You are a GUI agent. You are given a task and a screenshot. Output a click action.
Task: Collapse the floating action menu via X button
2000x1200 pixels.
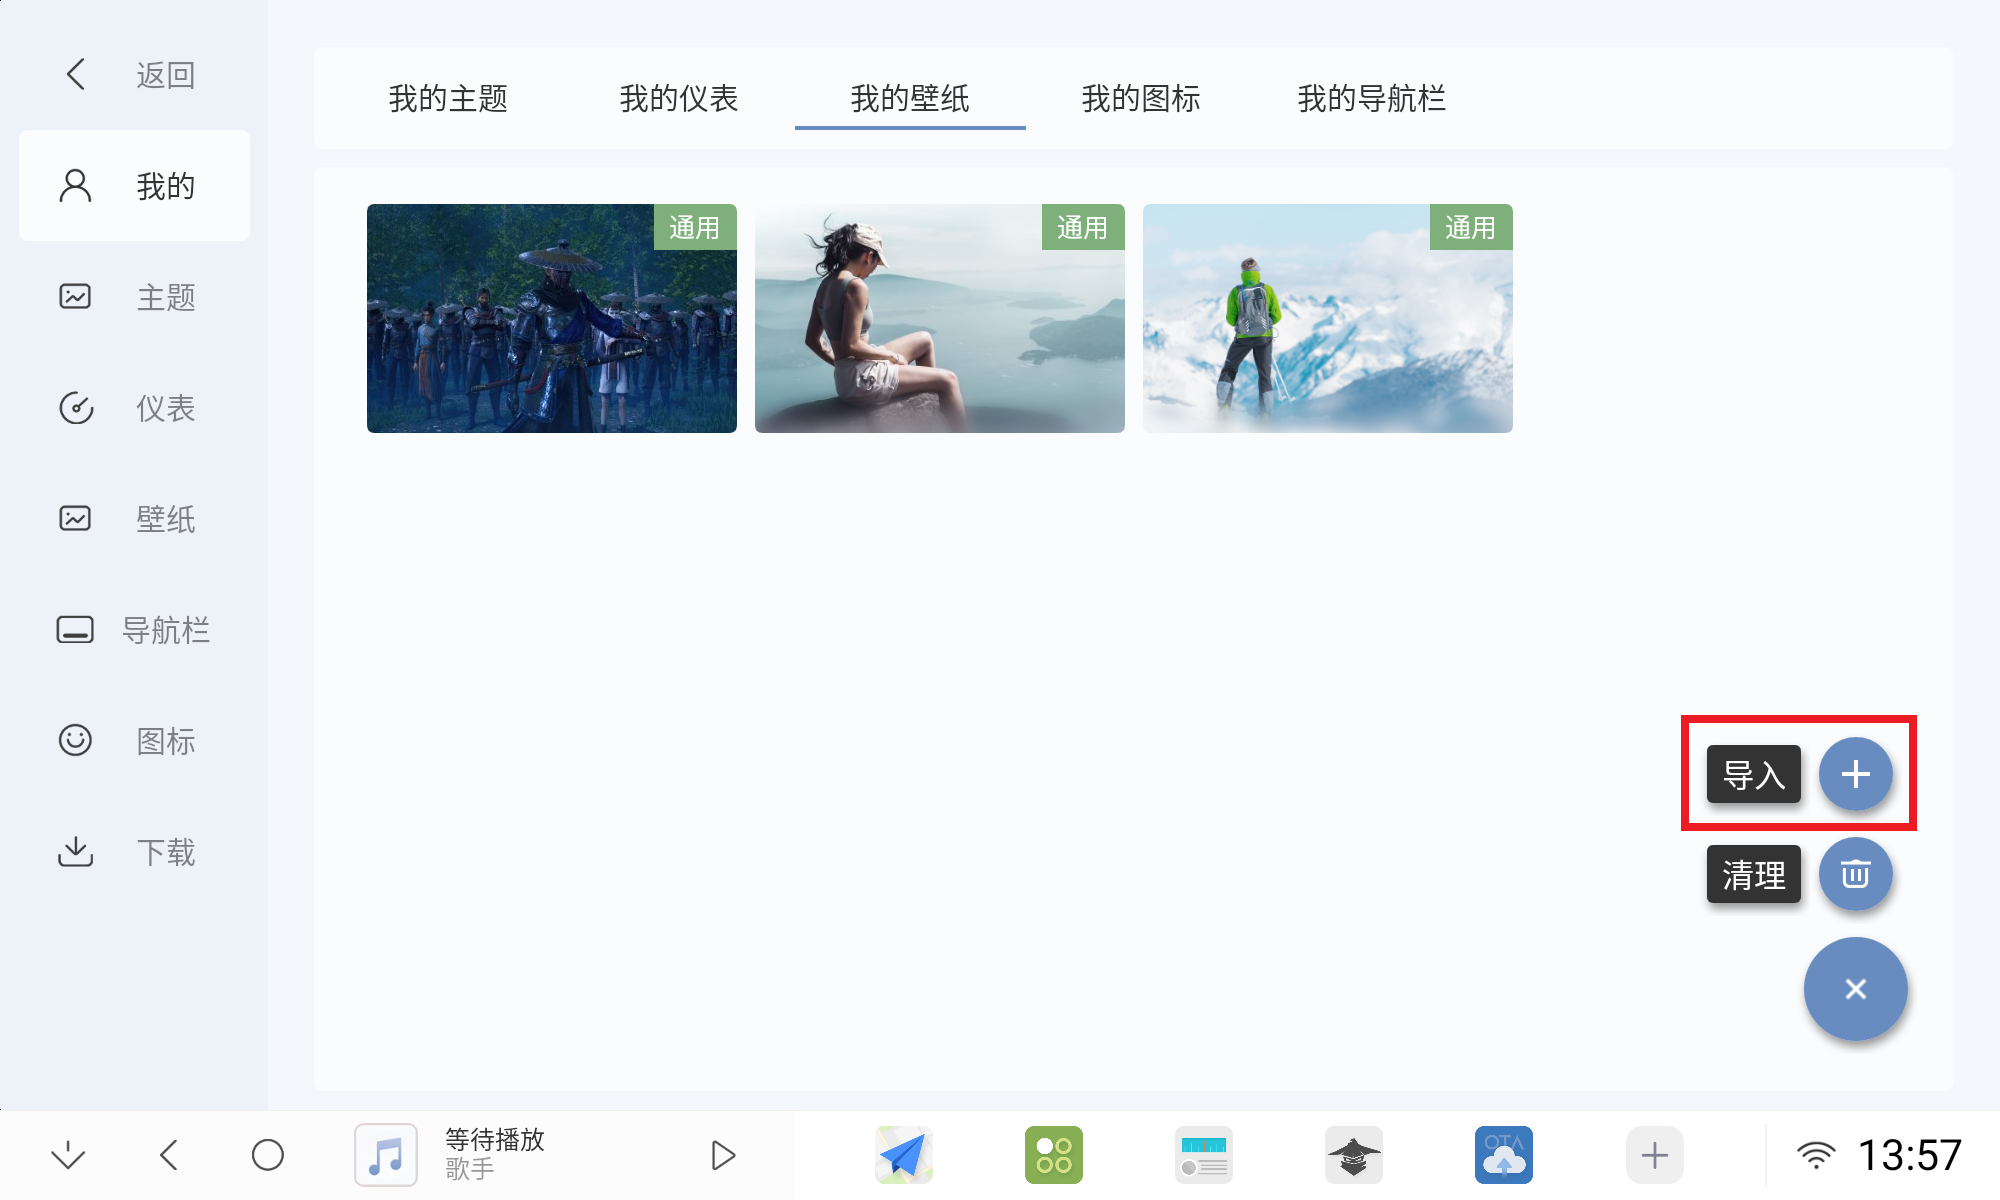click(x=1856, y=989)
